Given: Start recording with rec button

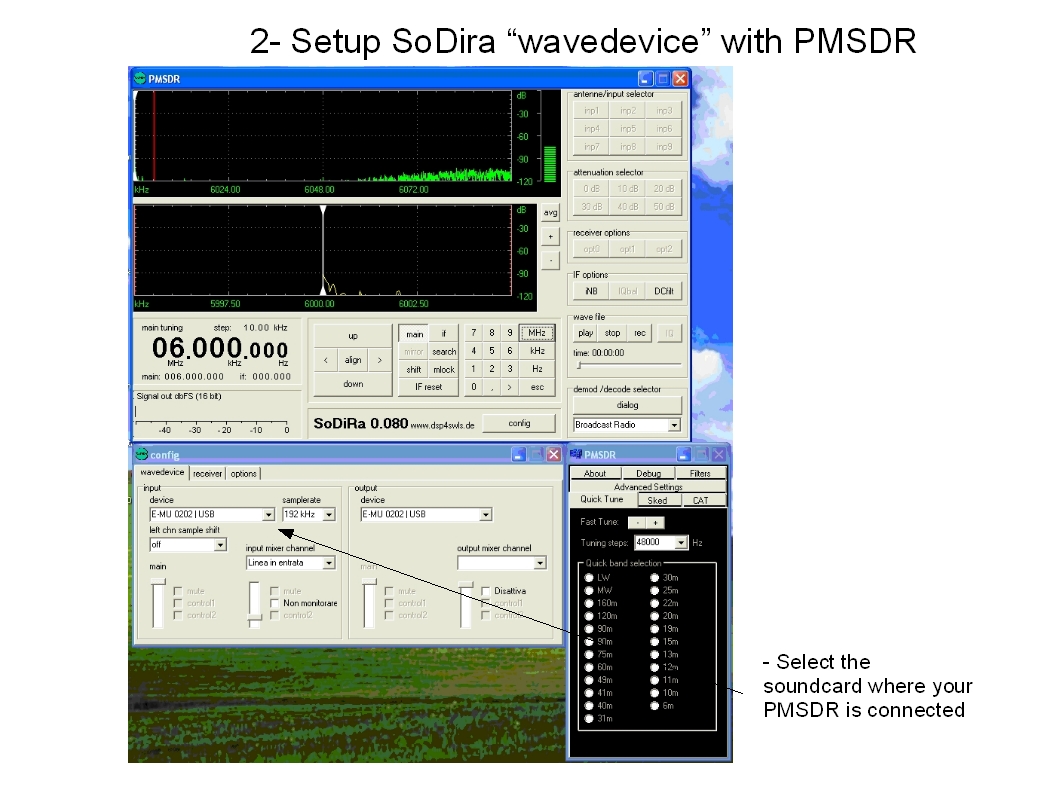Looking at the screenshot, I should 640,333.
